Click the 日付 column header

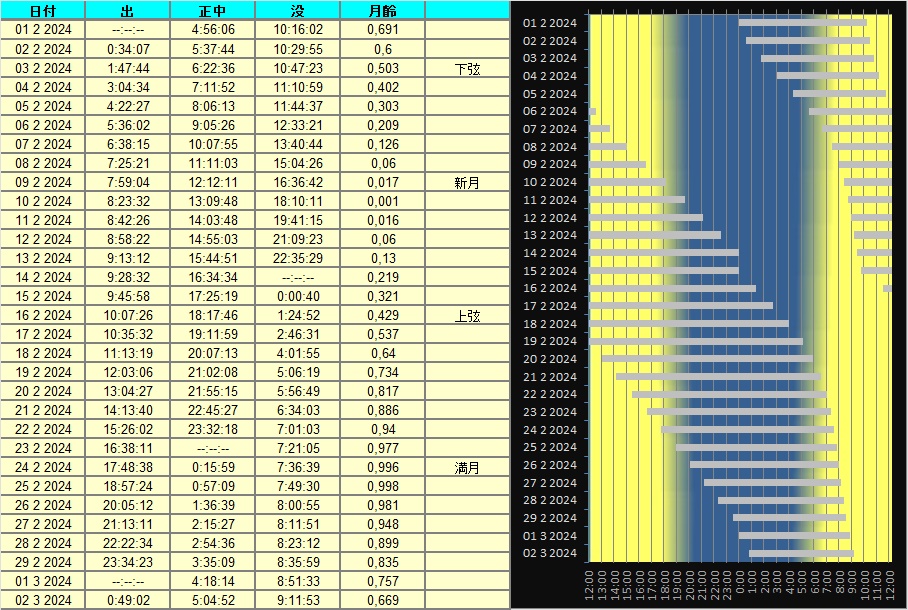point(43,11)
